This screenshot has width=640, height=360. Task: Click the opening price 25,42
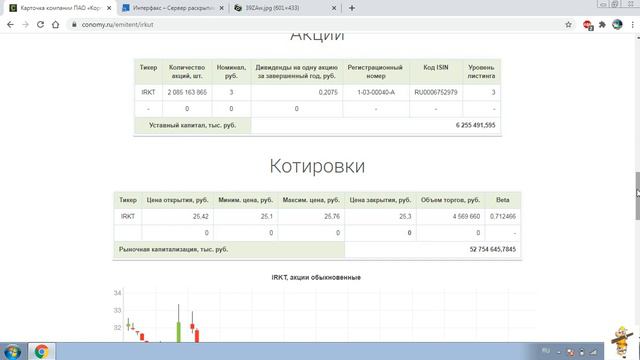tap(200, 216)
